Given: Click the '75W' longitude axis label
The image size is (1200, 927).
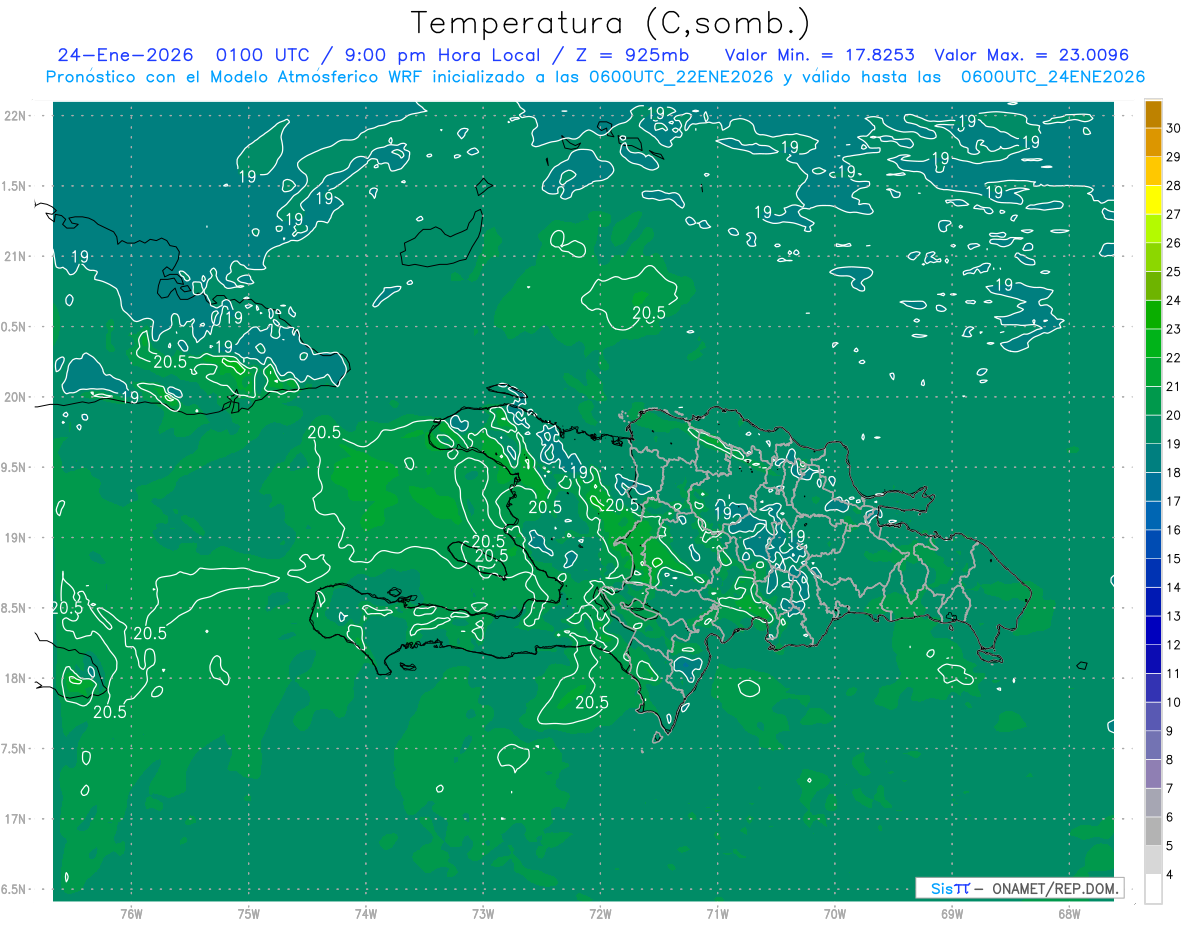Looking at the screenshot, I should pos(248,914).
